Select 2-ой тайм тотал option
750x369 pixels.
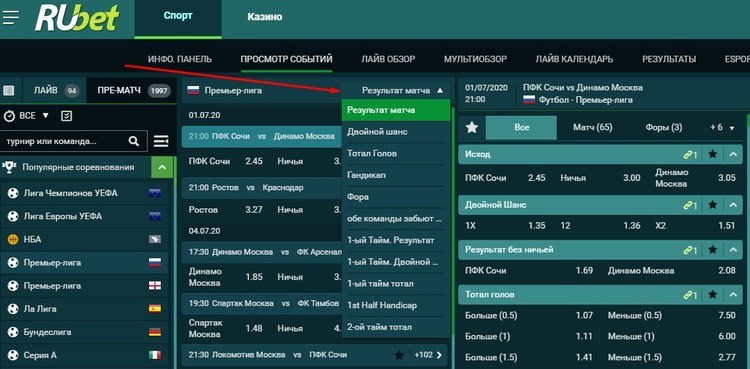pyautogui.click(x=396, y=327)
